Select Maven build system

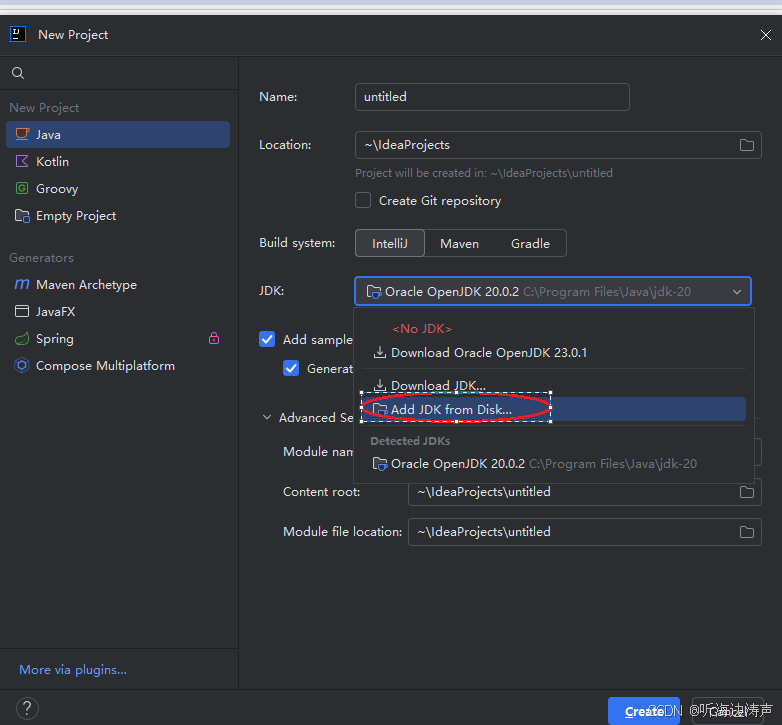[459, 243]
